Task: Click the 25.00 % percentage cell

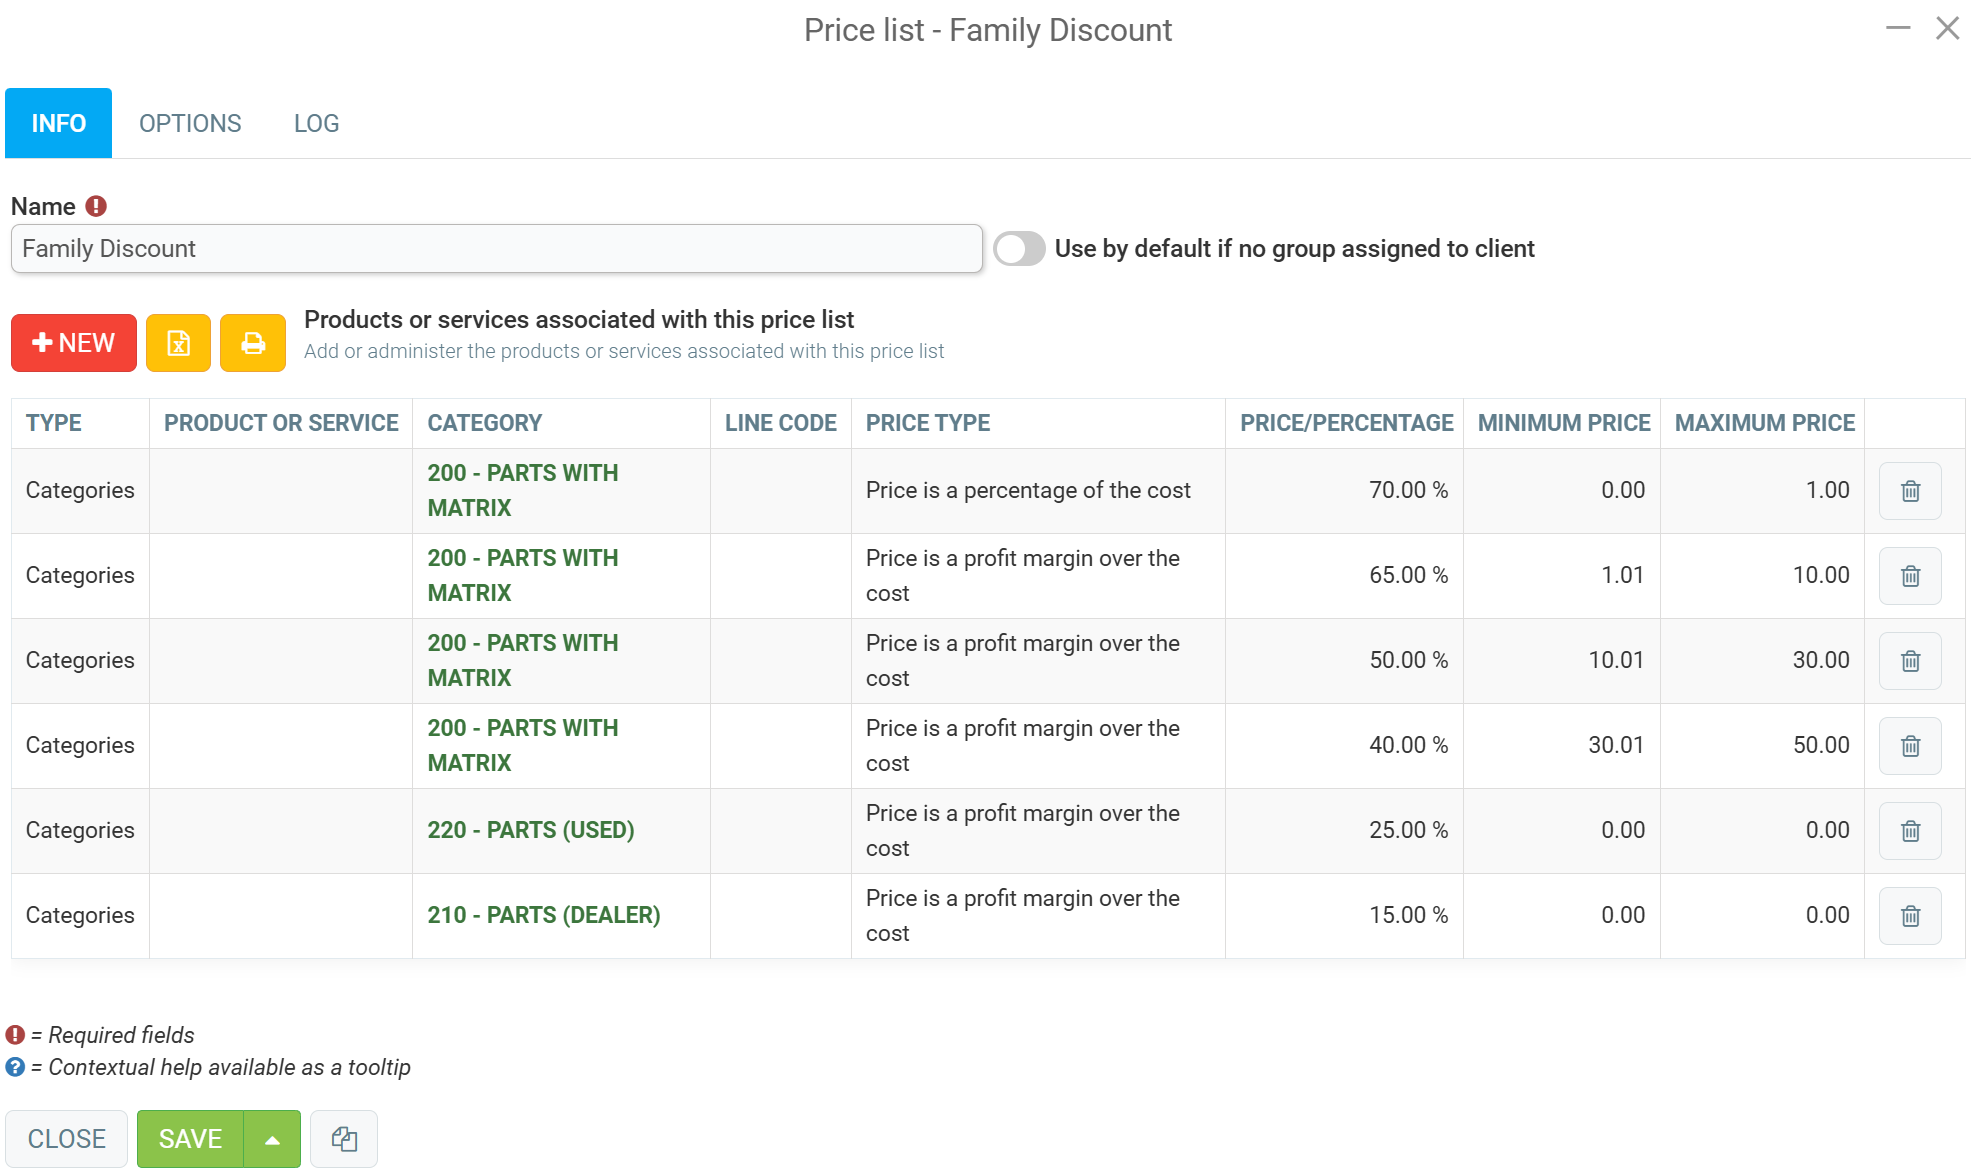Action: point(1344,831)
